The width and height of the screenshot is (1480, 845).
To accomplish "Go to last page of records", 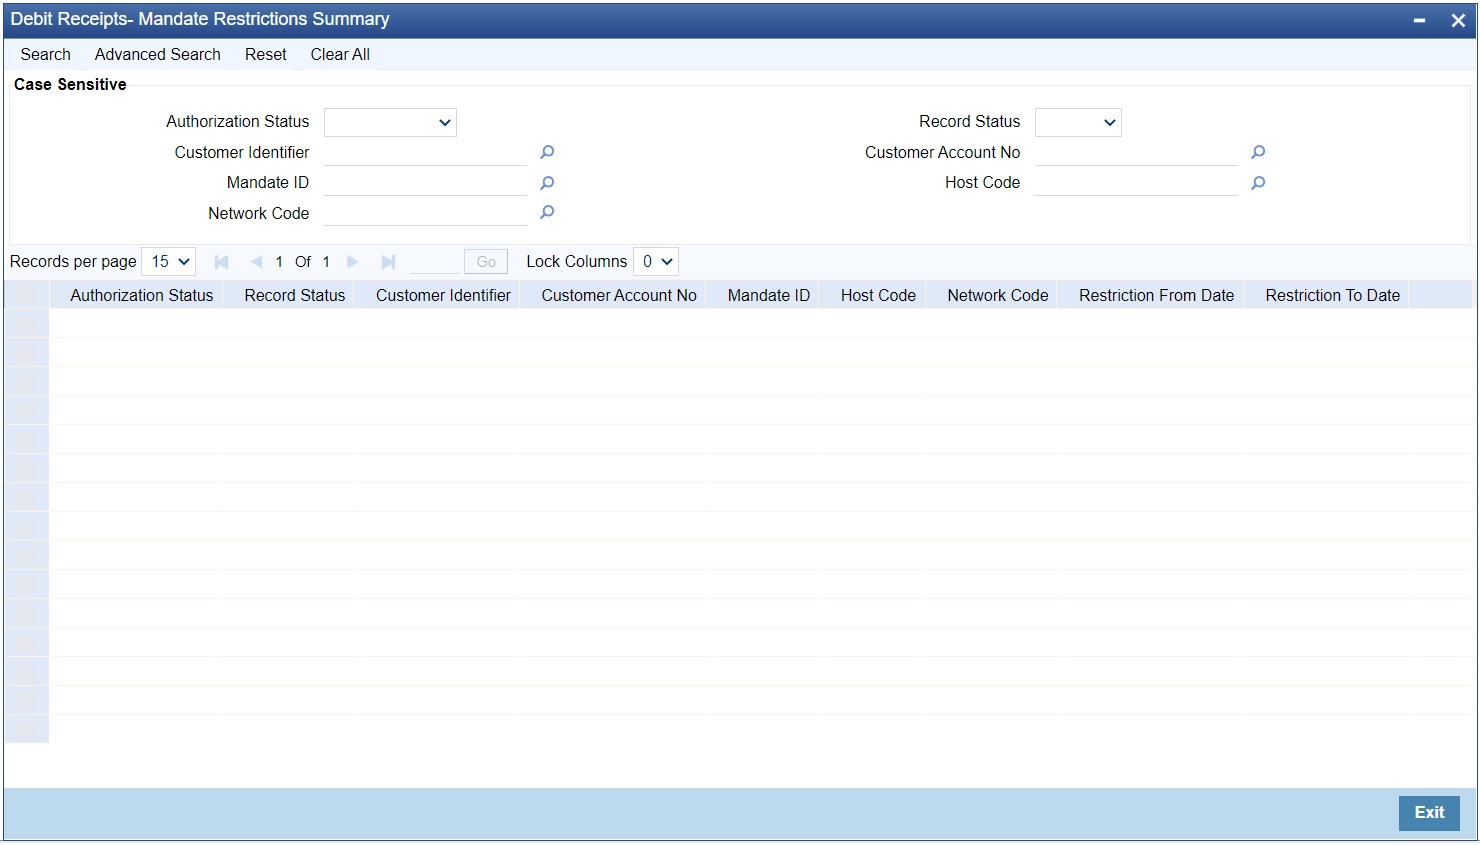I will 388,262.
